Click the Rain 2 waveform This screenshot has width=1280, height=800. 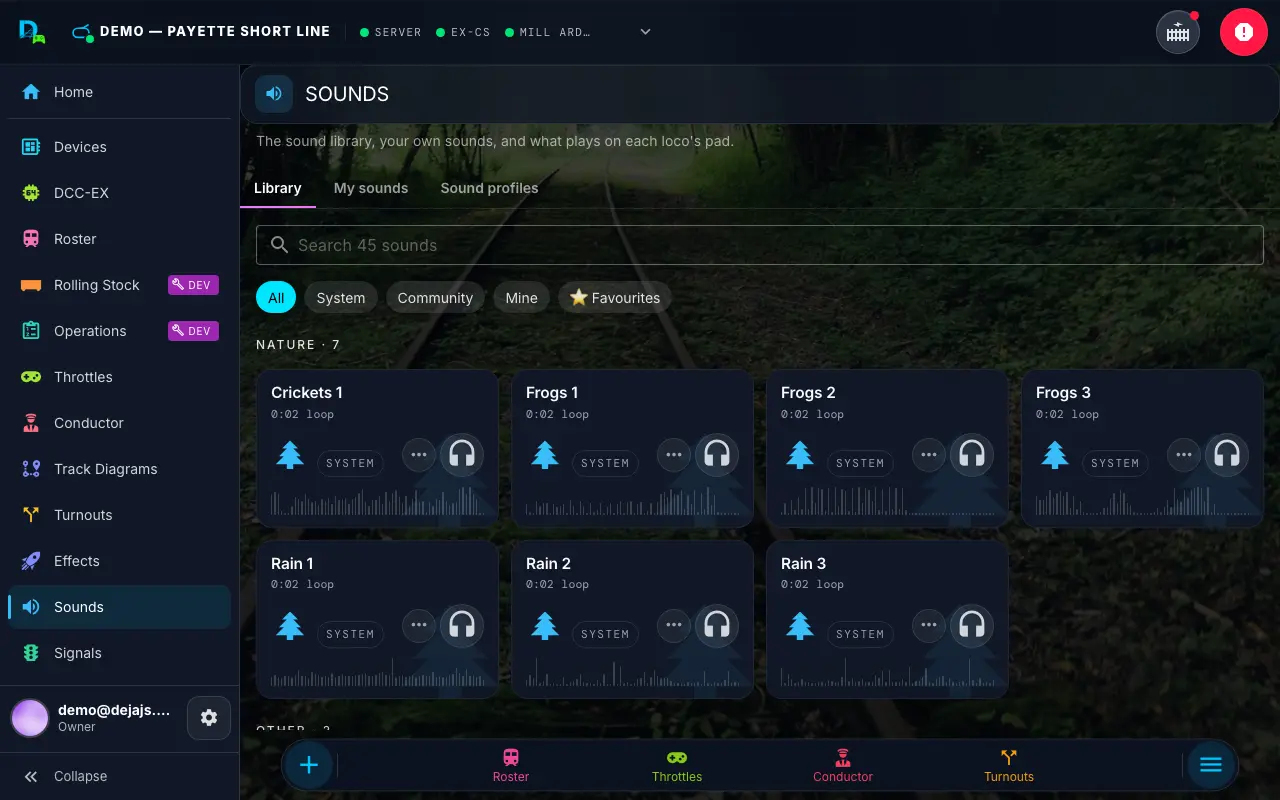pyautogui.click(x=632, y=671)
